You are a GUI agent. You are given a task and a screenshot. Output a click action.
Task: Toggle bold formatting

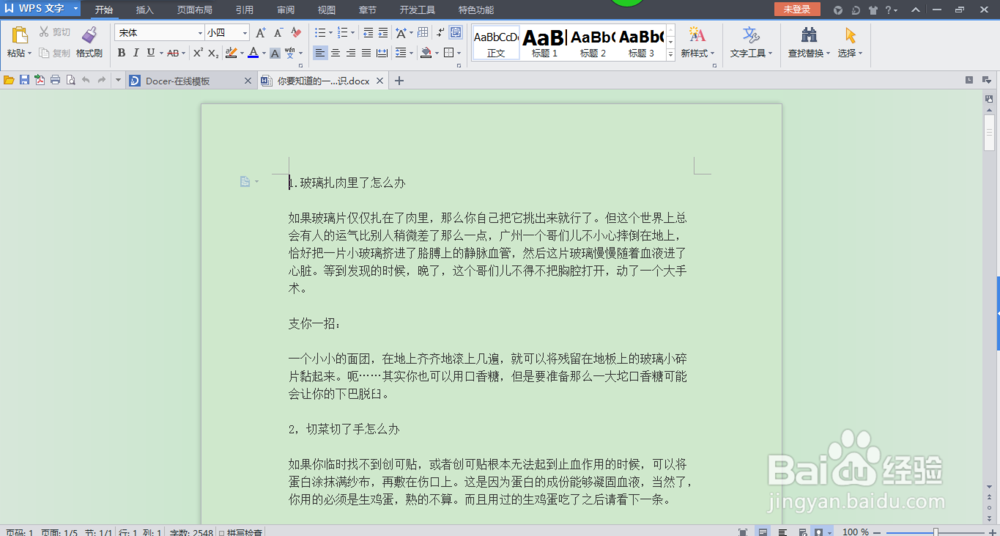point(122,53)
